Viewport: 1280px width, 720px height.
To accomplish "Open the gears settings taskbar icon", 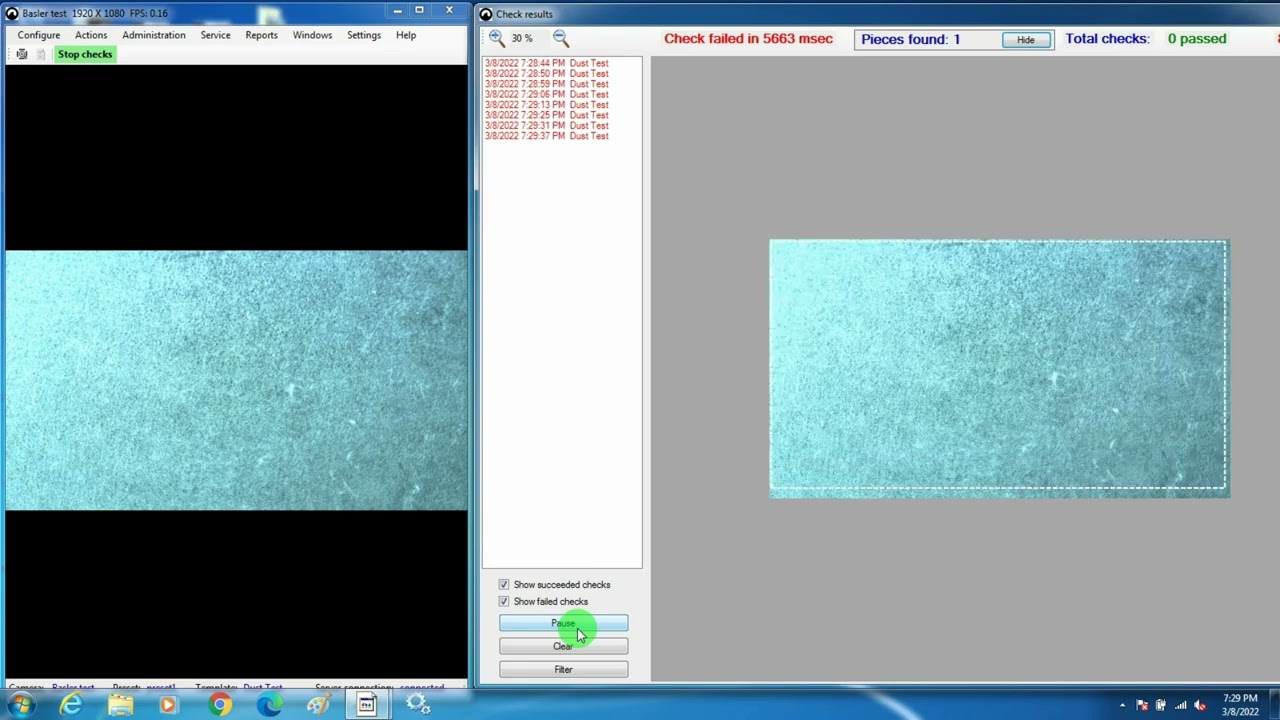I will (x=418, y=705).
